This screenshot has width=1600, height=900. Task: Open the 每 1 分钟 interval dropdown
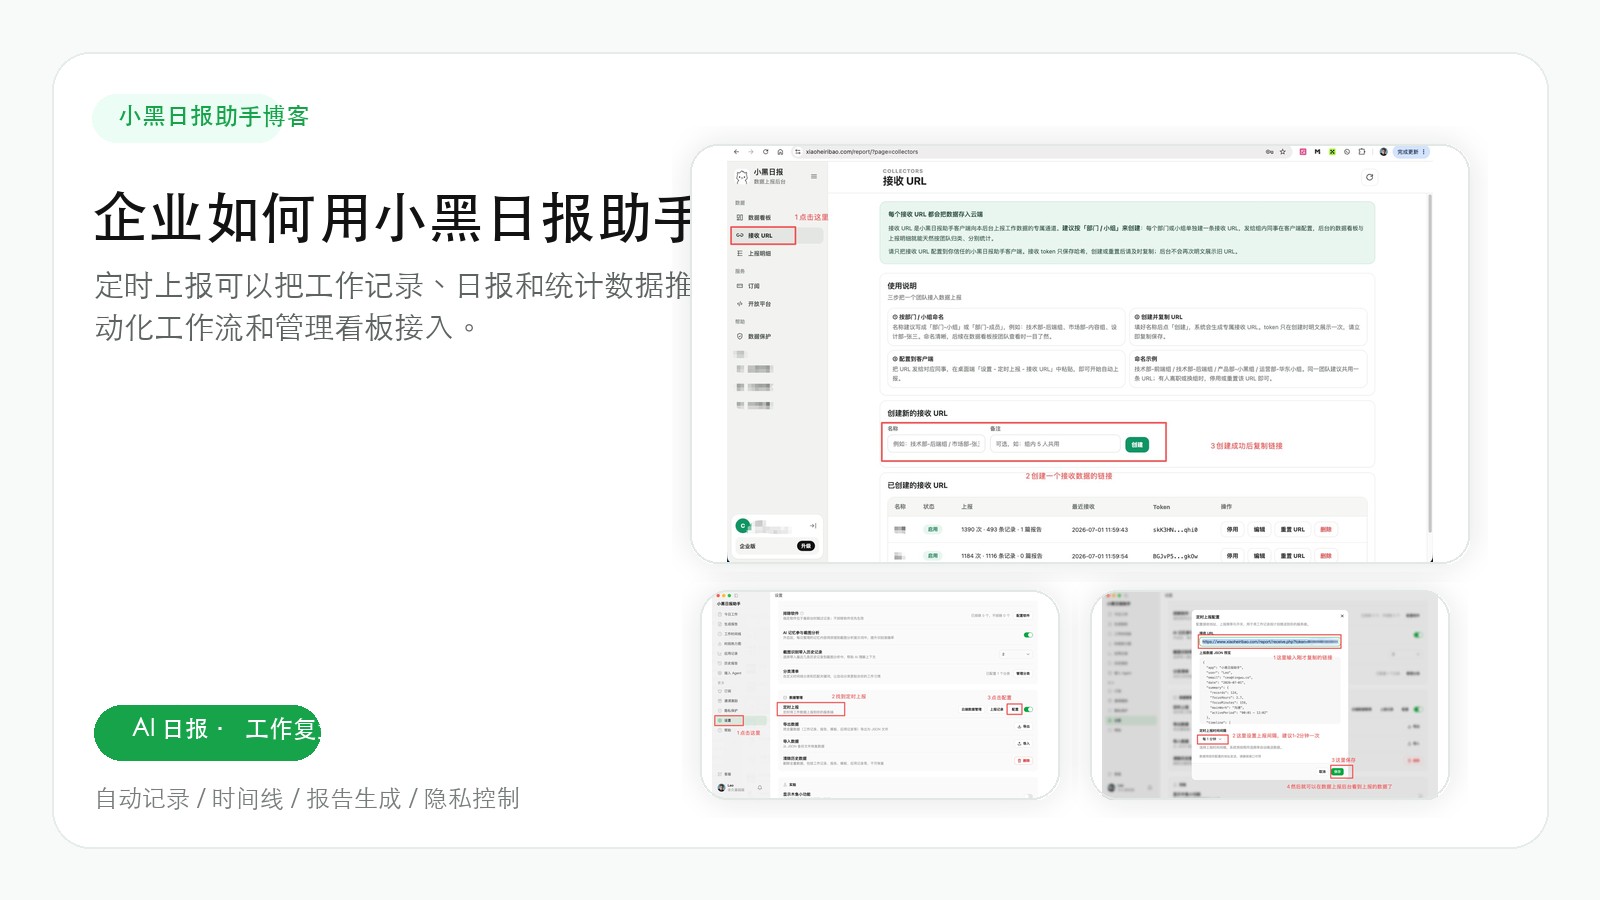[1211, 739]
